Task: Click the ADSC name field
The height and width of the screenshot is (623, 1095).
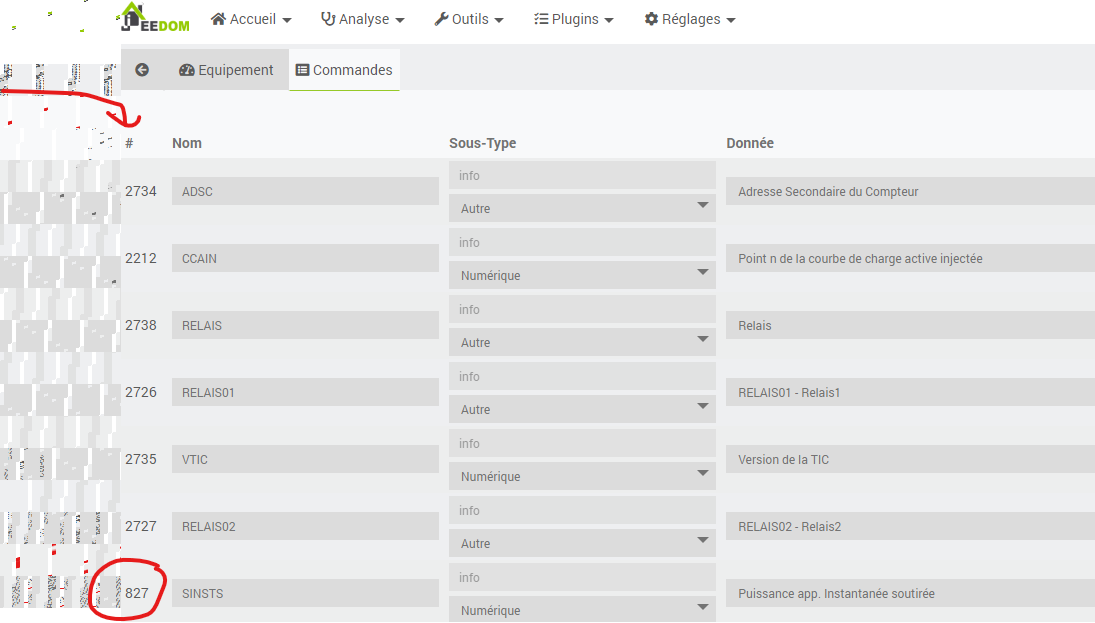Action: [x=305, y=191]
